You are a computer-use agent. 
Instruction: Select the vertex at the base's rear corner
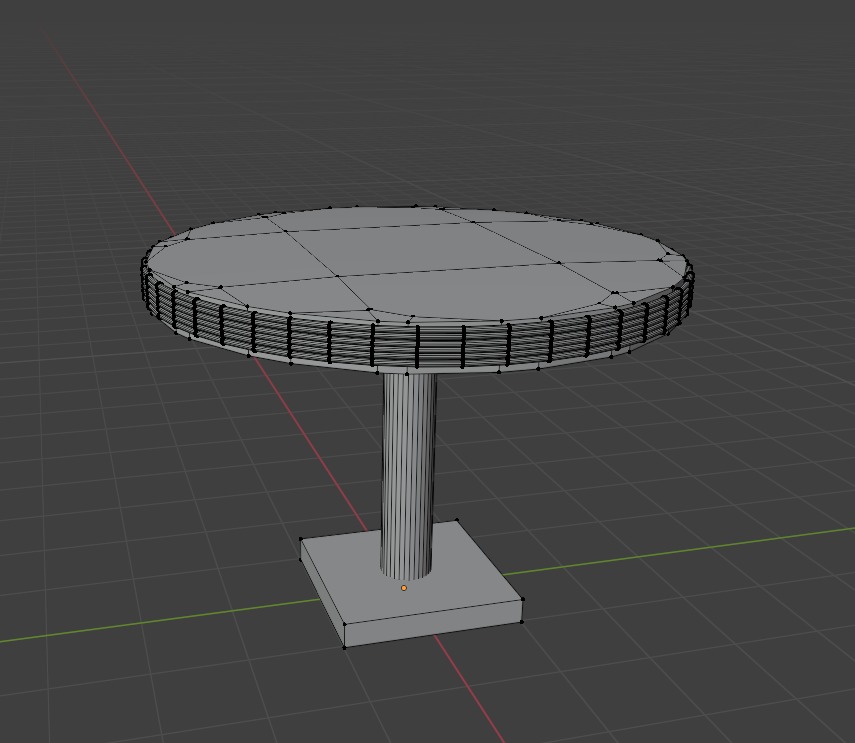pyautogui.click(x=457, y=520)
